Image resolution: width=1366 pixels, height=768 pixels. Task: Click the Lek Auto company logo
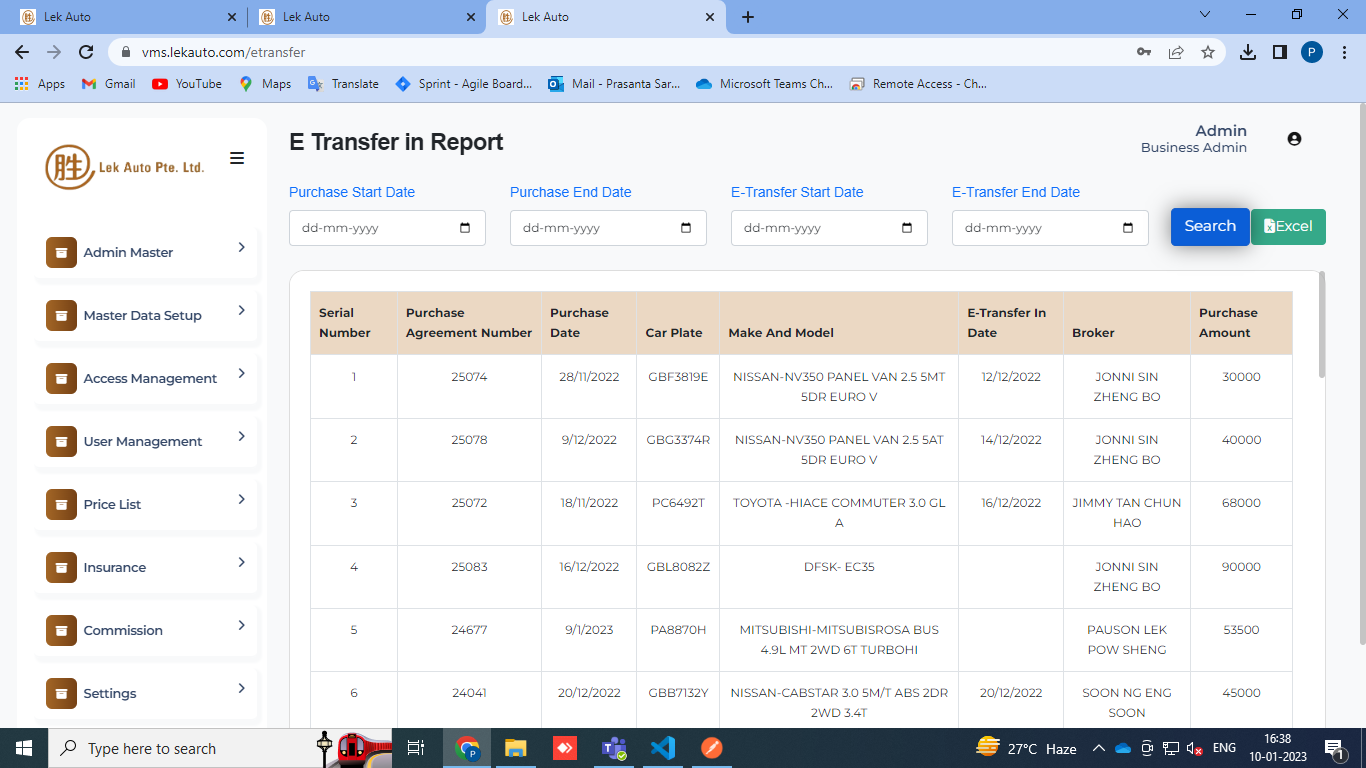point(125,166)
